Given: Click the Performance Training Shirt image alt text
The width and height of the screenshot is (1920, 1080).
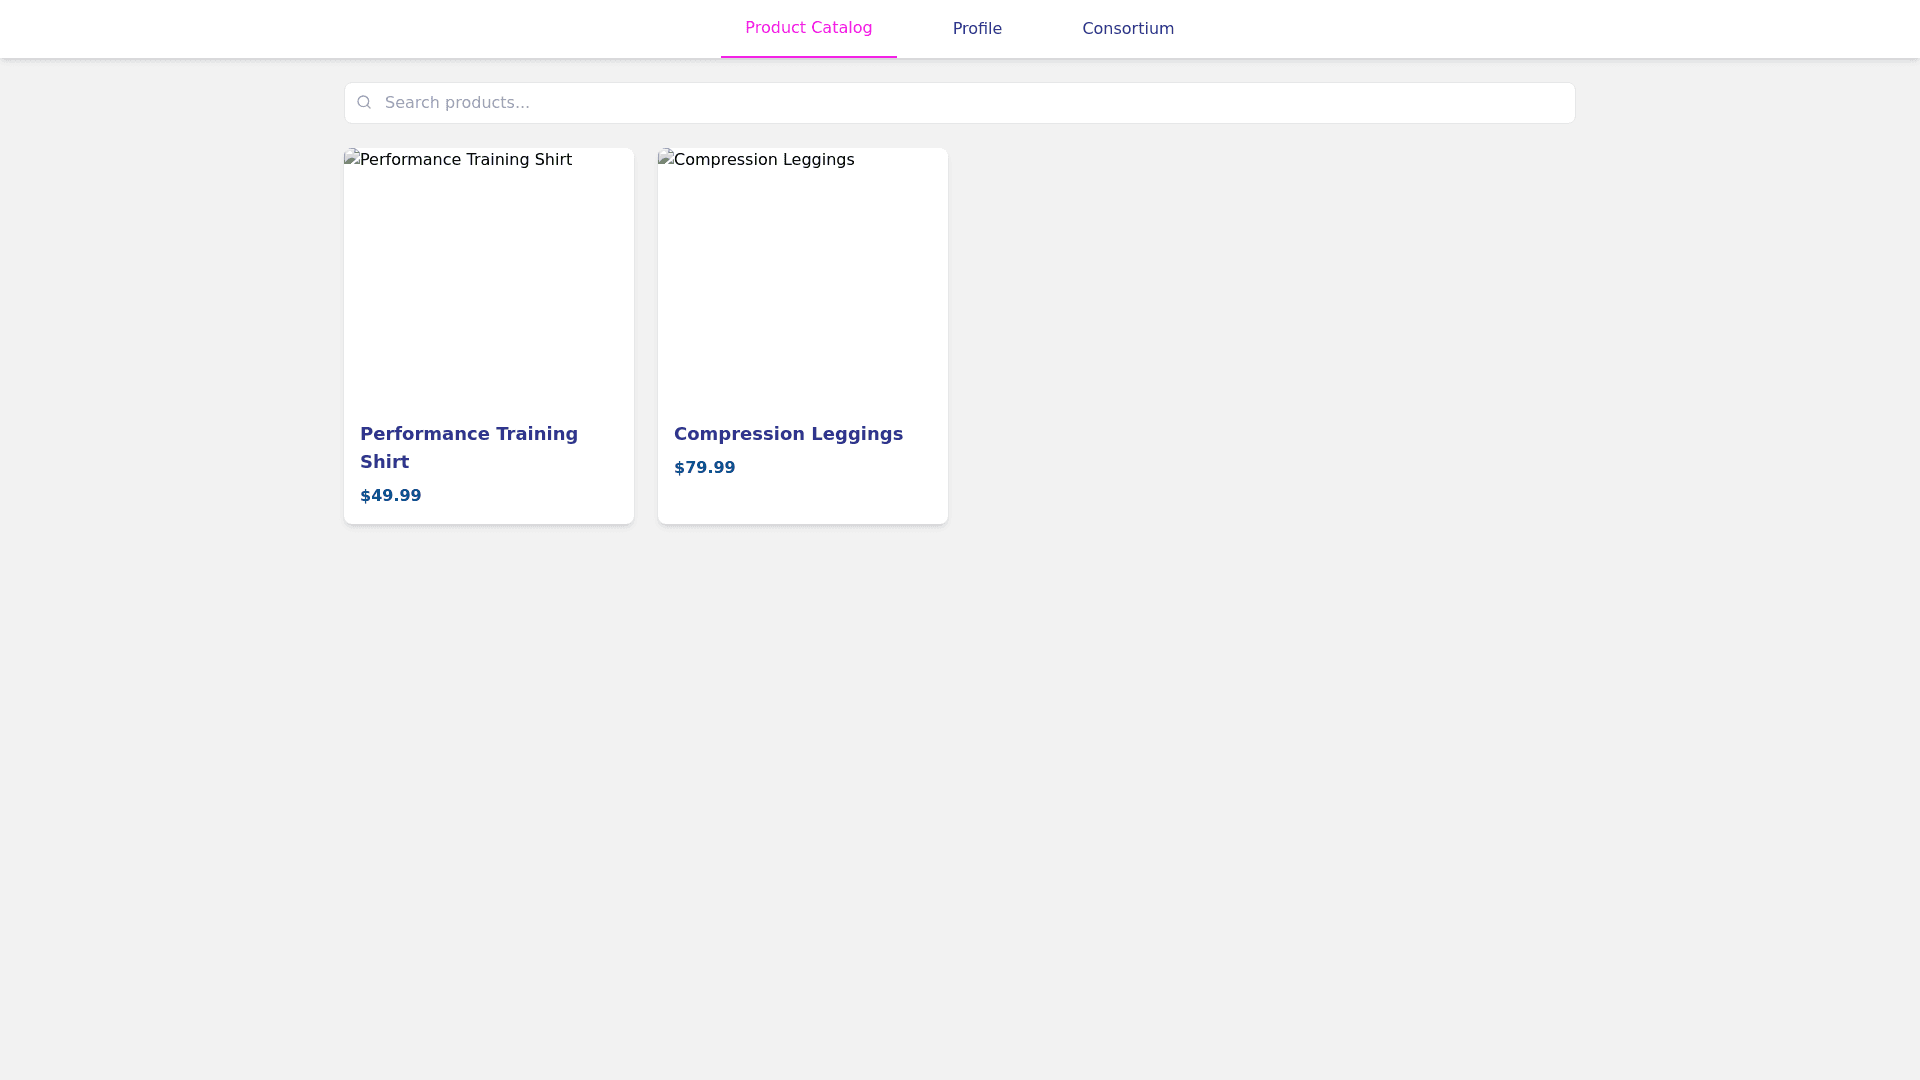Looking at the screenshot, I should pos(465,160).
